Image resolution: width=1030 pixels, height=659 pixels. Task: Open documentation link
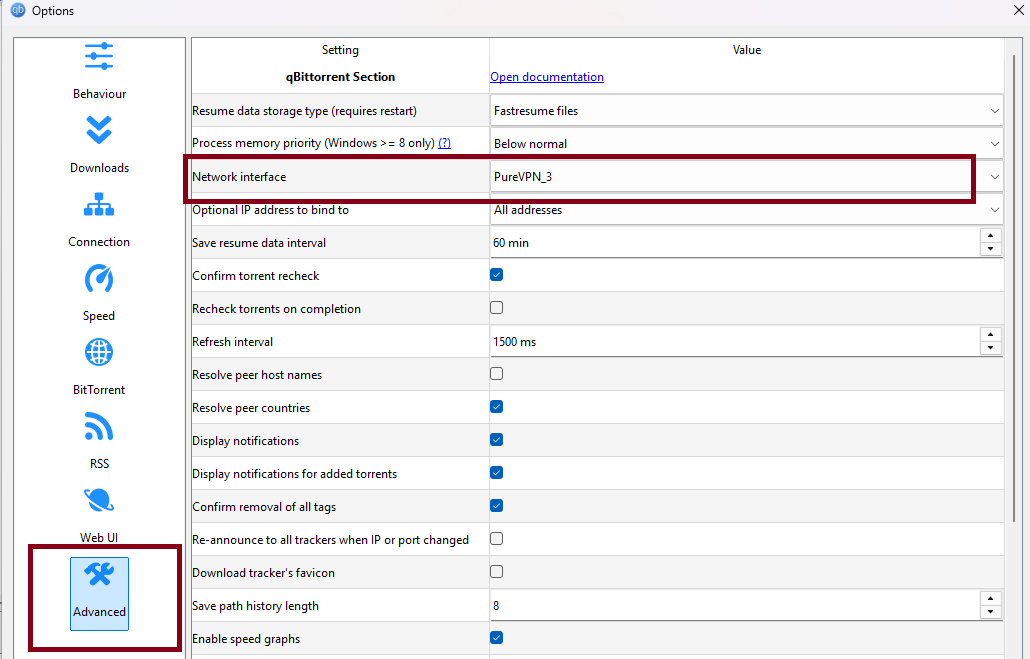(547, 77)
